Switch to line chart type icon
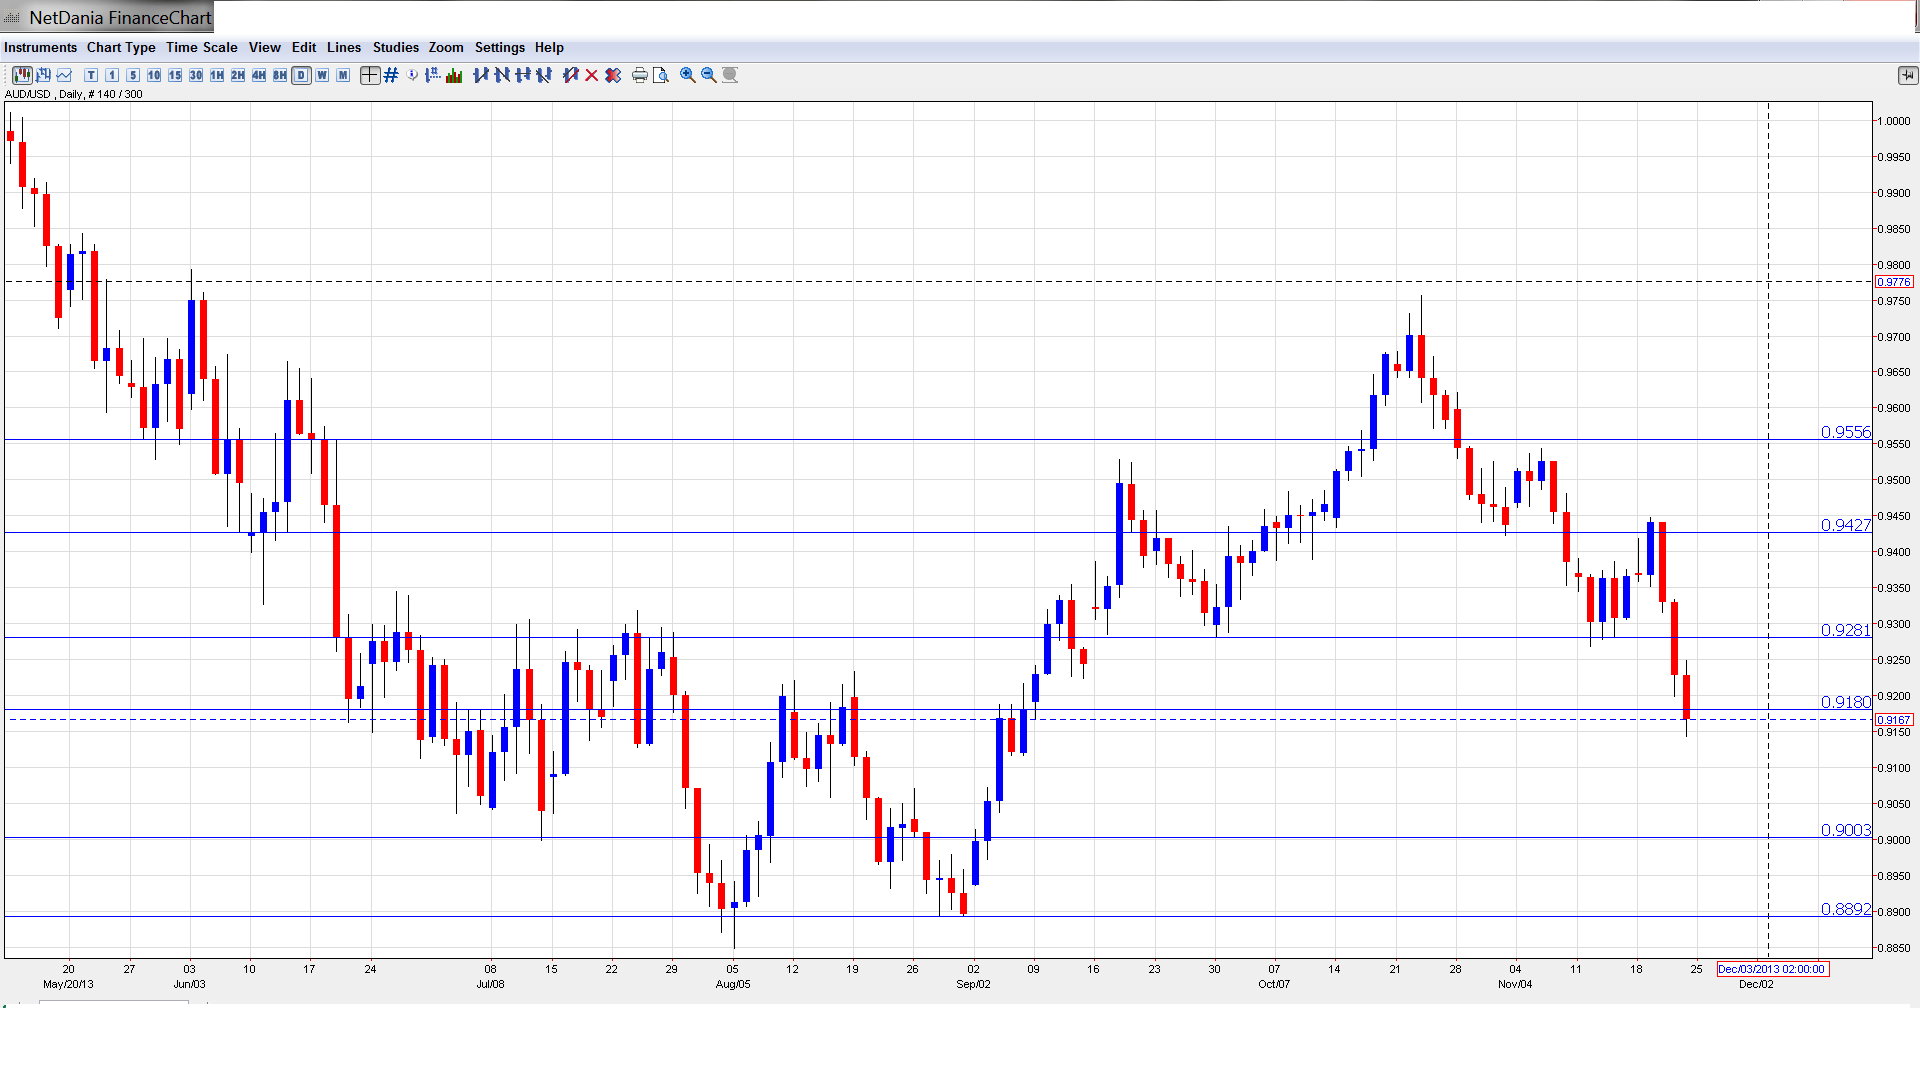The image size is (1920, 1080). 65,75
